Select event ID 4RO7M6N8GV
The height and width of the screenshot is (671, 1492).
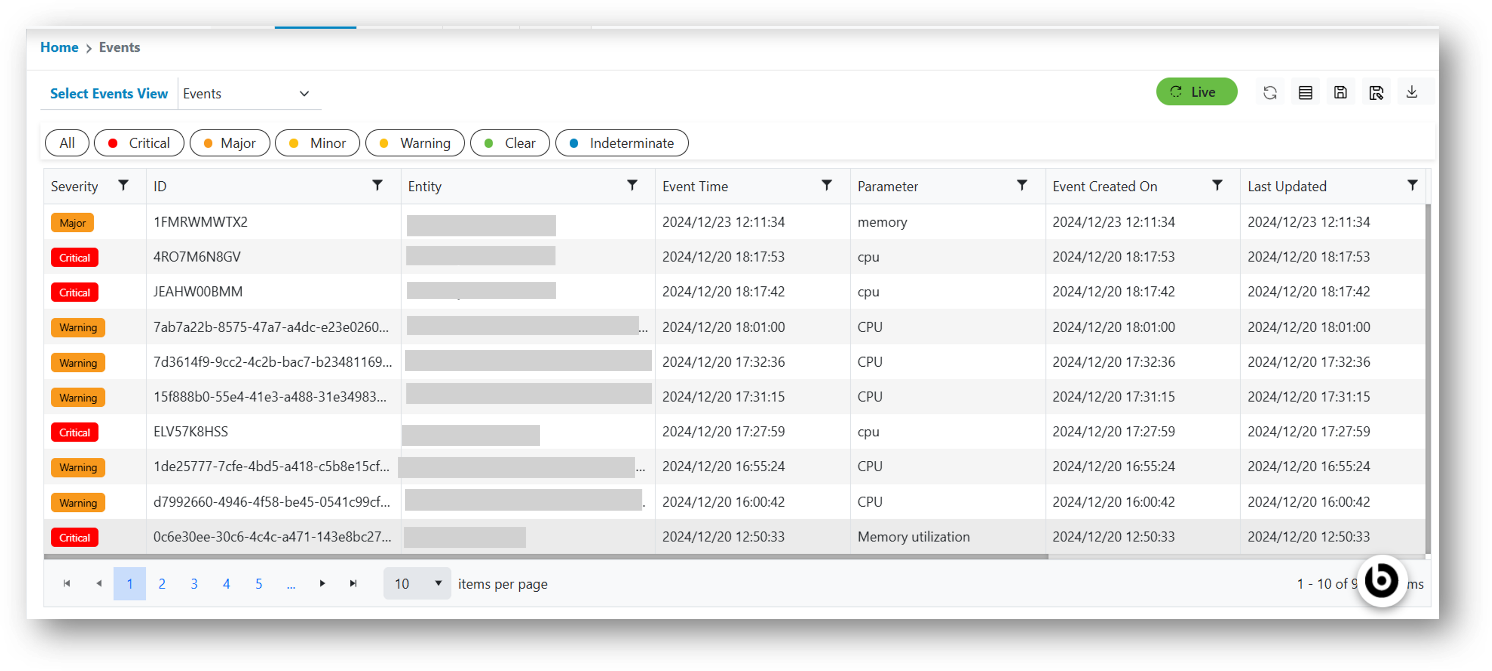coord(197,257)
